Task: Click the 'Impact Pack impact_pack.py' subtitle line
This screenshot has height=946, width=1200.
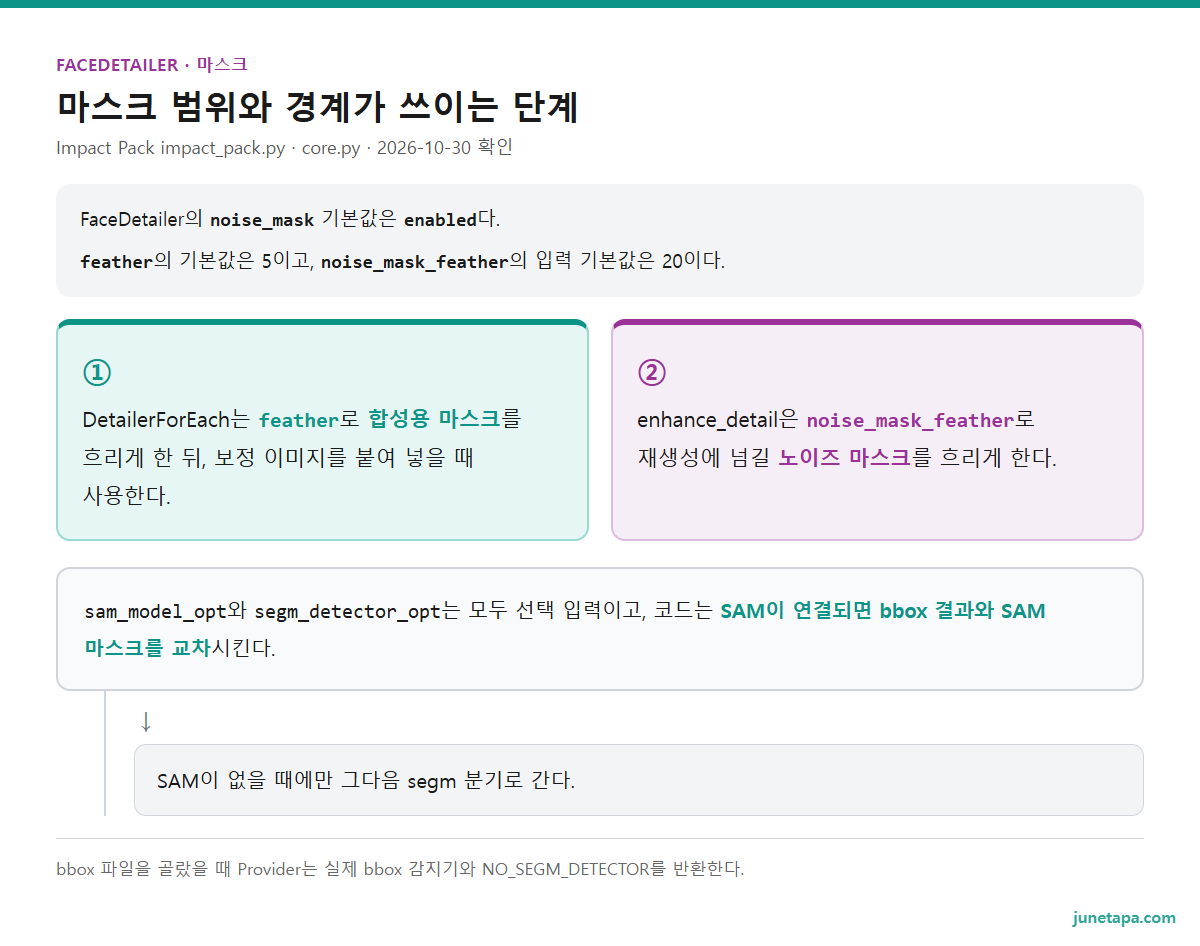Action: pyautogui.click(x=285, y=147)
